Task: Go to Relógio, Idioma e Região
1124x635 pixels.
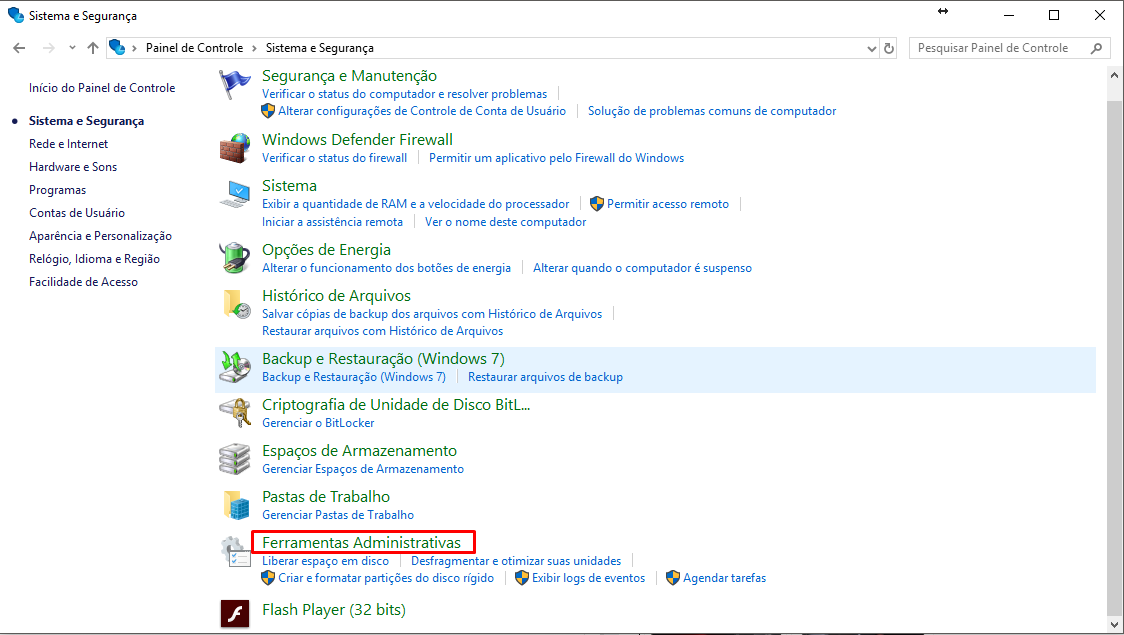Action: pyautogui.click(x=94, y=259)
